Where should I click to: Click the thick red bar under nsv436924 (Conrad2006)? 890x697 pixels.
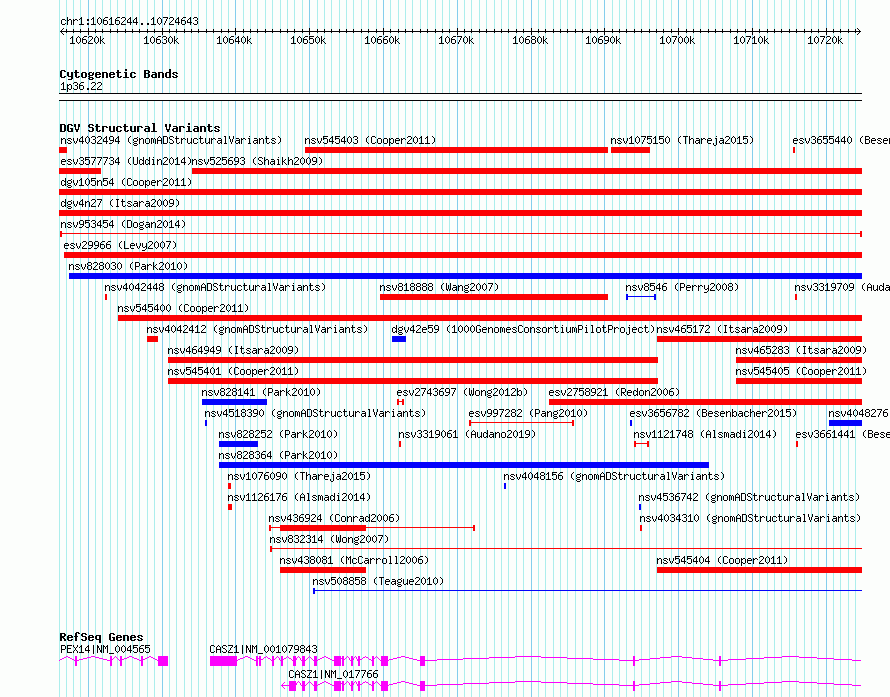tap(323, 528)
